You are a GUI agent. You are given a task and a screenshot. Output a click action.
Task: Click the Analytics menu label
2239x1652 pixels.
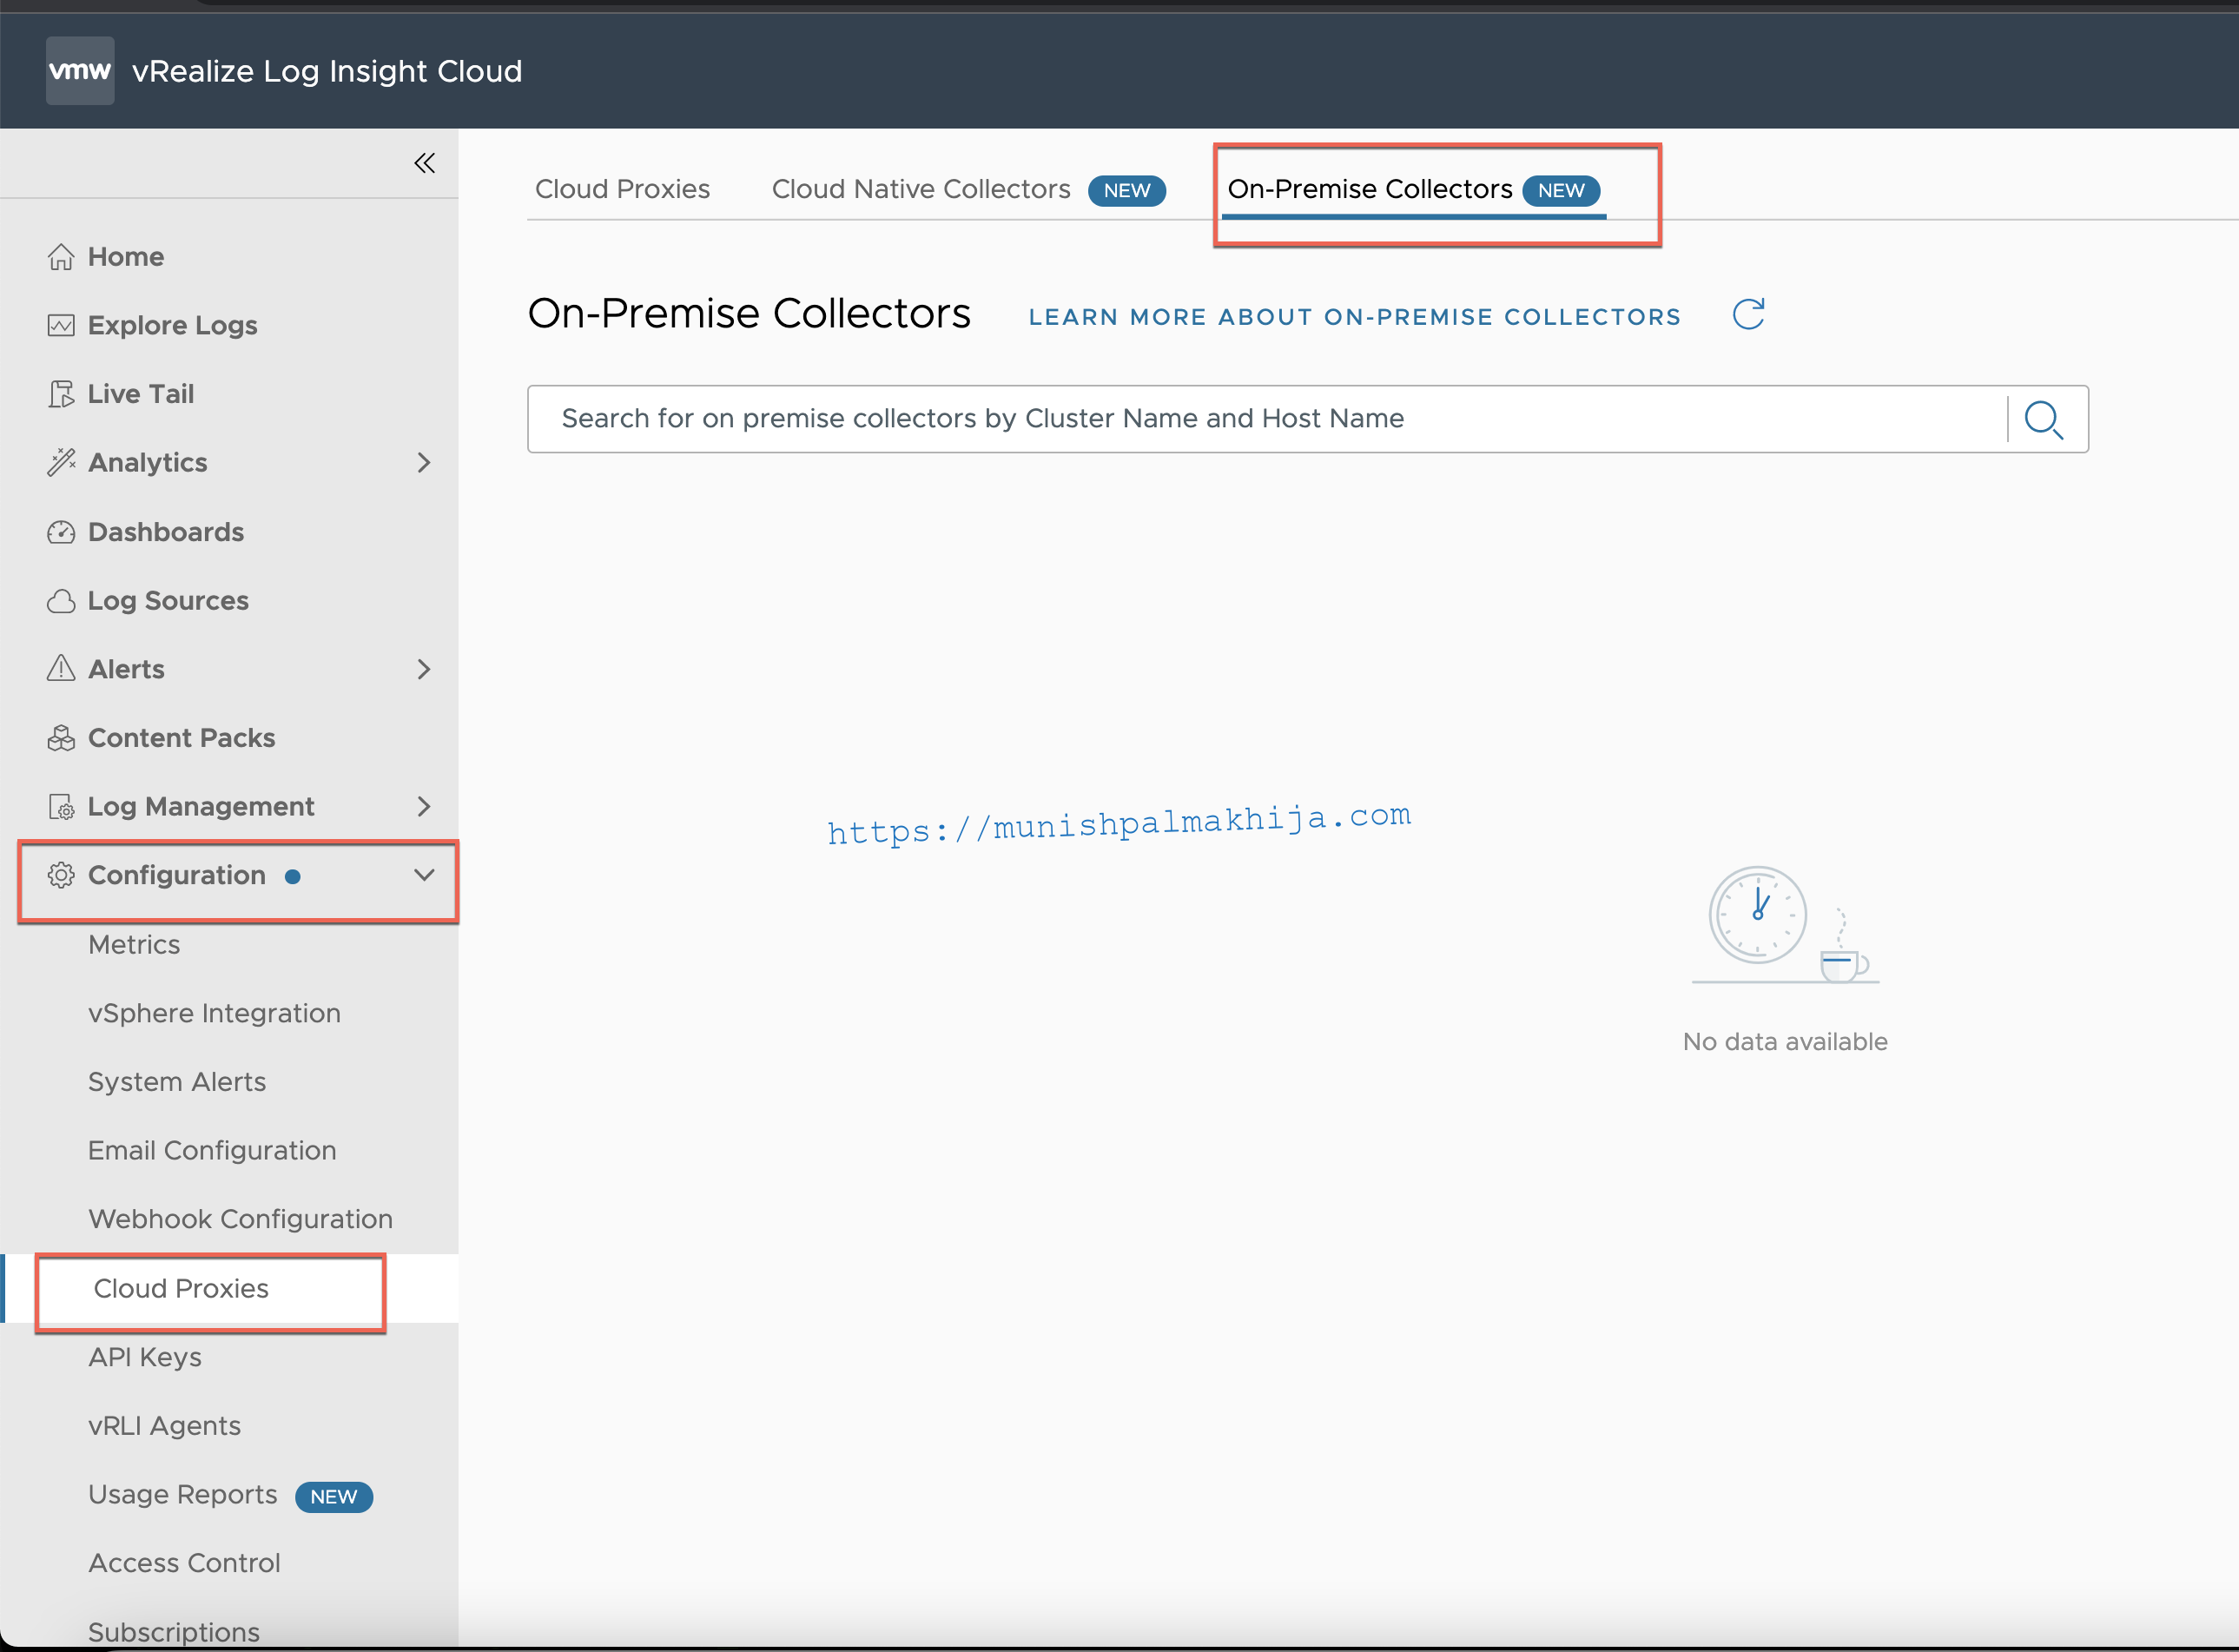148,463
